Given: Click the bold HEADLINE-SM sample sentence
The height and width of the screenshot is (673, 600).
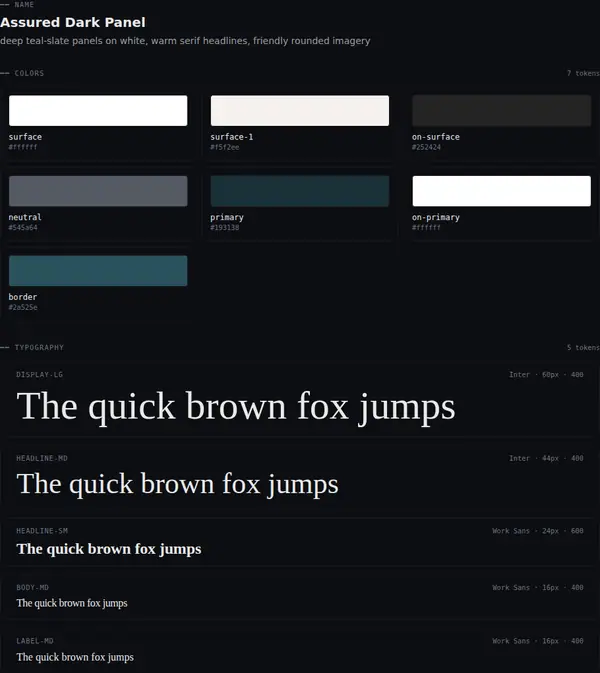Looking at the screenshot, I should point(109,549).
